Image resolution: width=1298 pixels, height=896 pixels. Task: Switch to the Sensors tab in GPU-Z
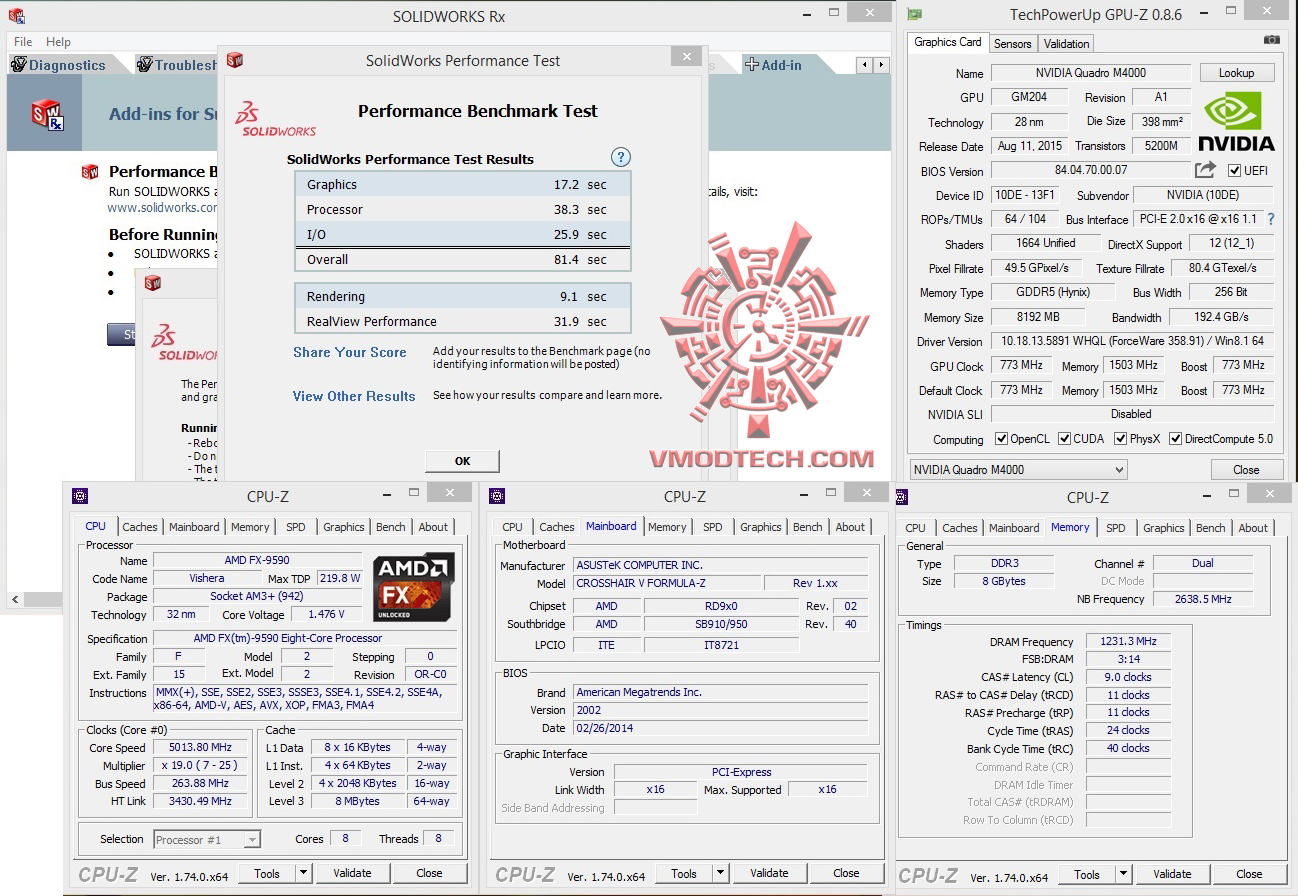1012,43
